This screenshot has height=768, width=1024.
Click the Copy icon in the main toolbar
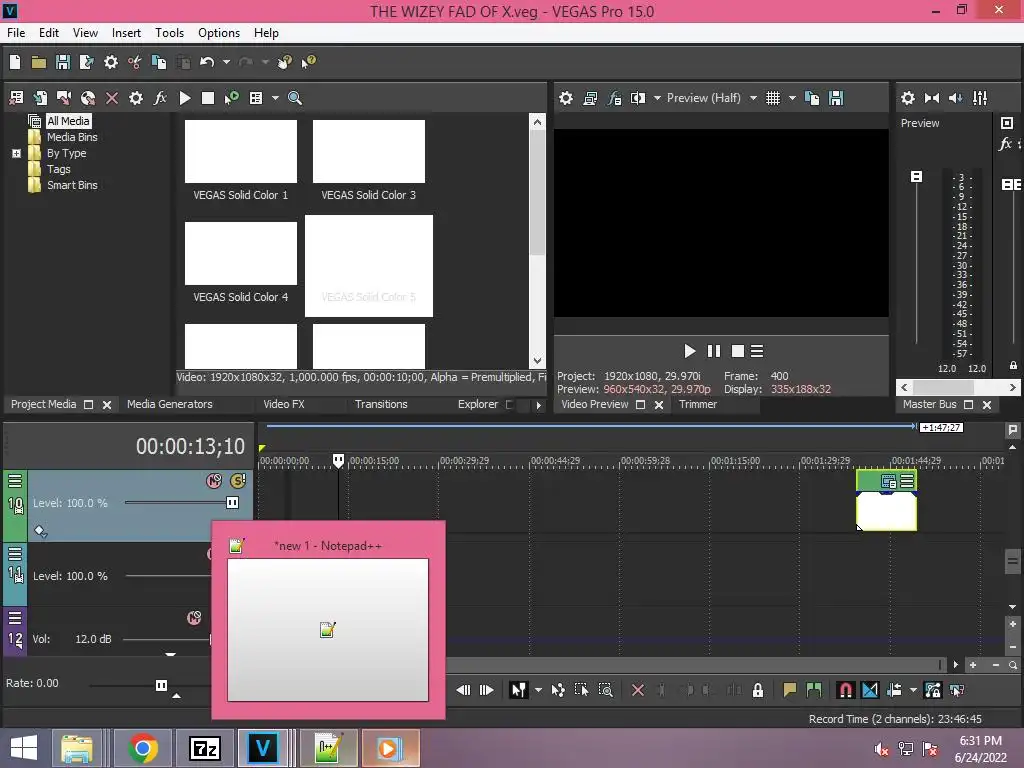click(159, 62)
